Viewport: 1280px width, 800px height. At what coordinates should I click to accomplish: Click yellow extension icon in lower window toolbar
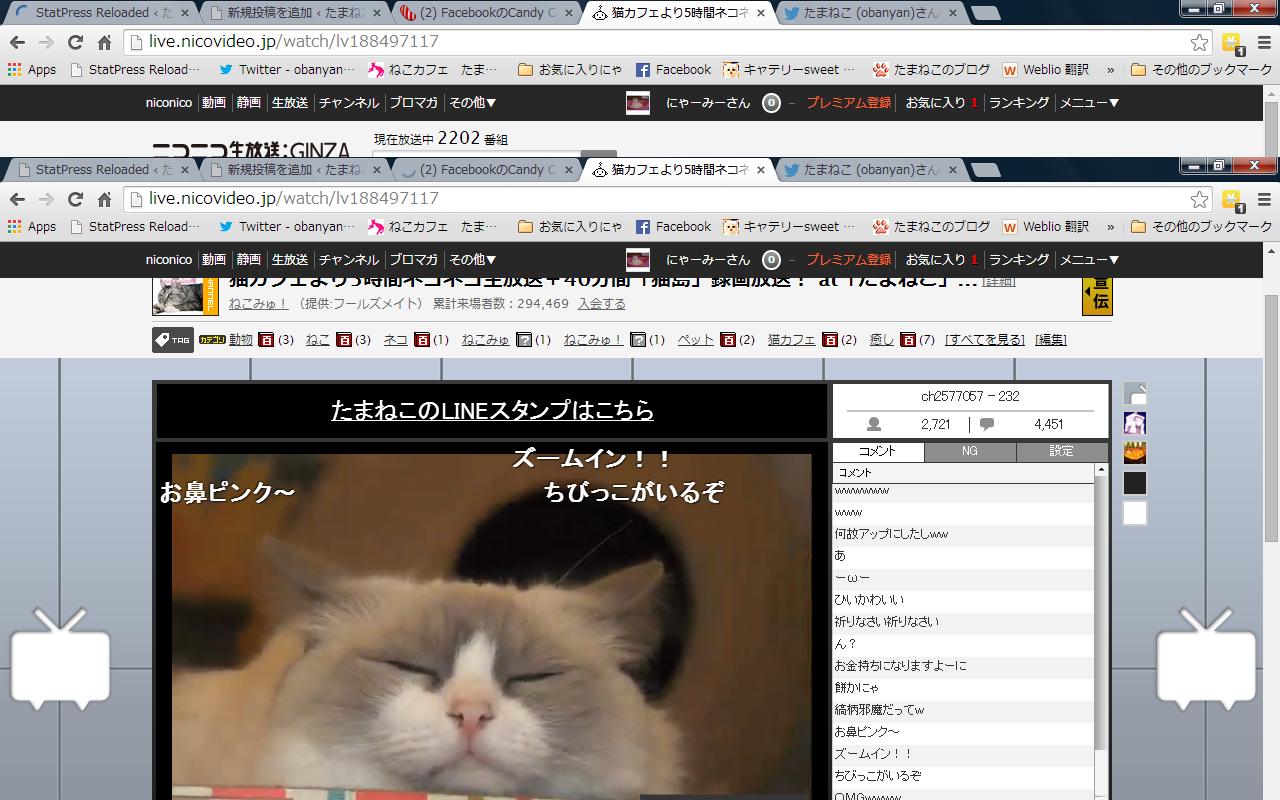click(1232, 199)
